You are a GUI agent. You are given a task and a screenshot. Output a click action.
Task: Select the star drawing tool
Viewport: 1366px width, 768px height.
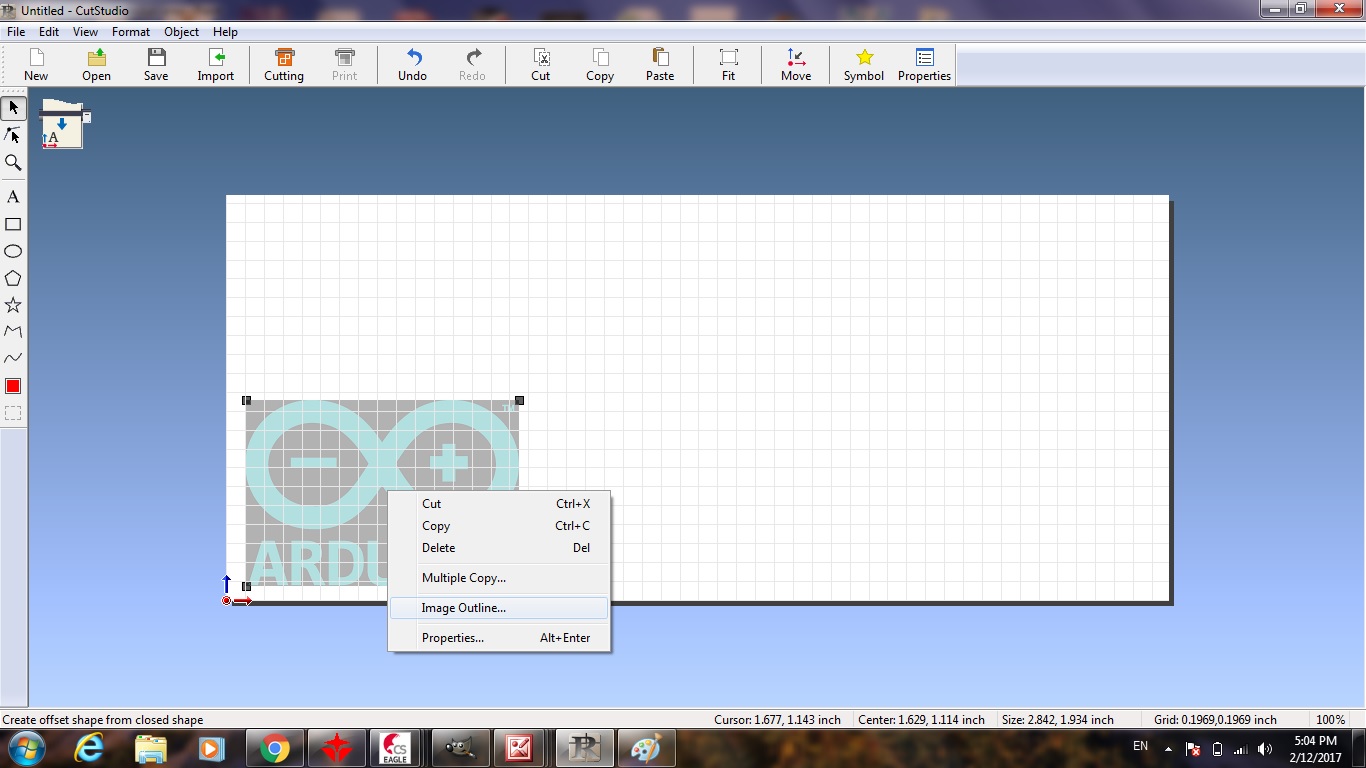tap(13, 305)
